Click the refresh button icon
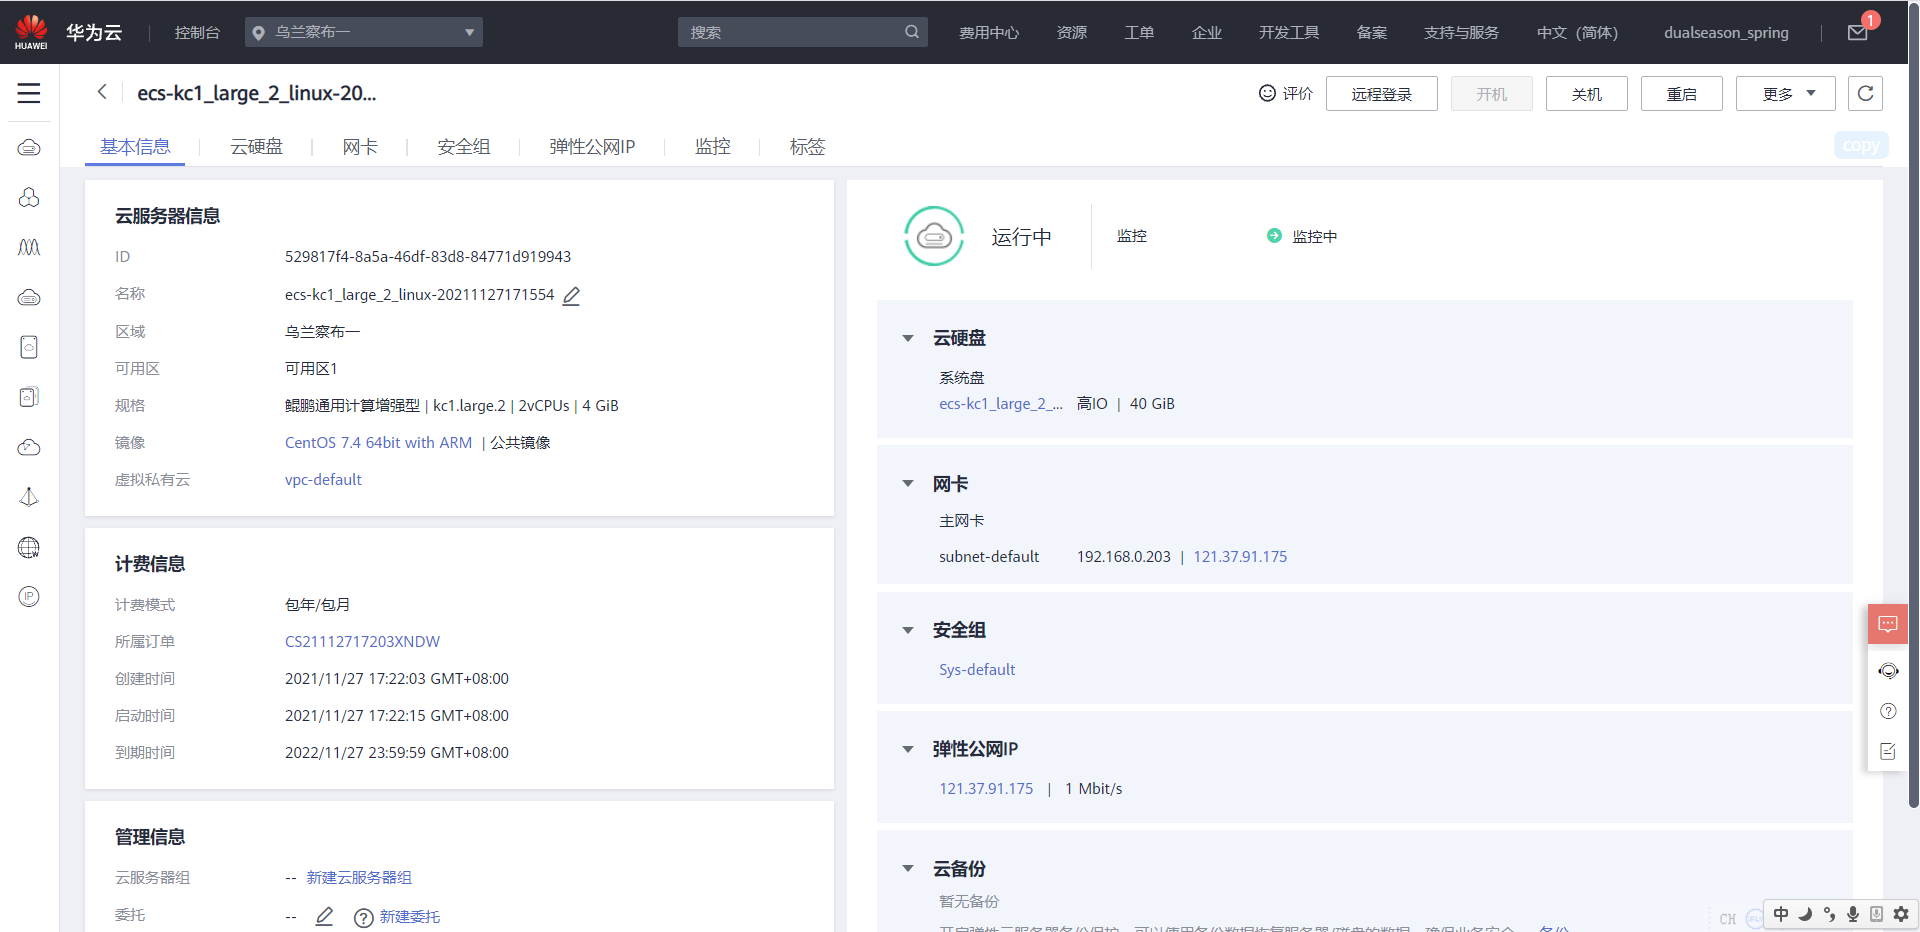 pyautogui.click(x=1865, y=93)
